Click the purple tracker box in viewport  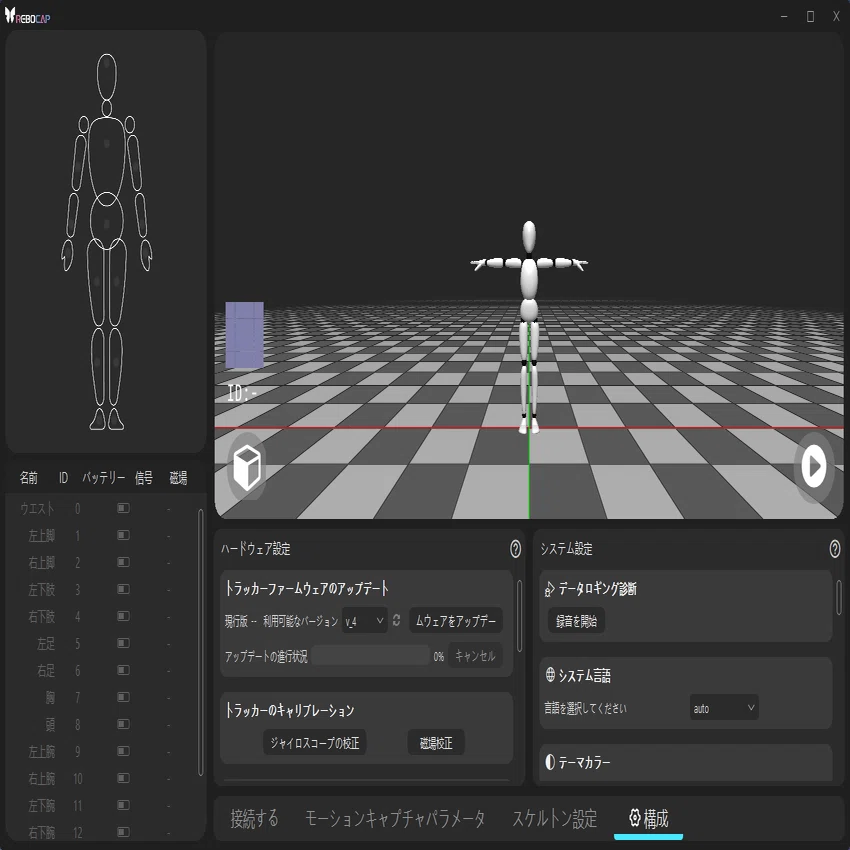coord(244,335)
